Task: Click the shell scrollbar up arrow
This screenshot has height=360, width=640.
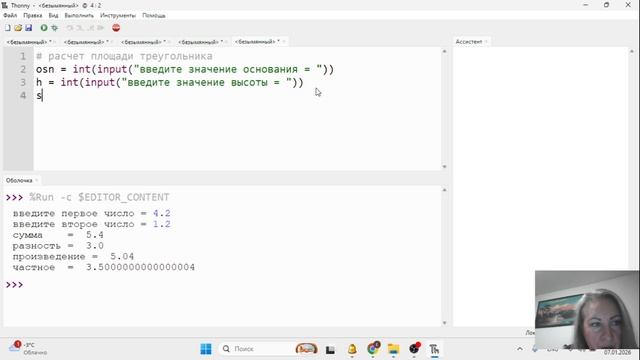Action: point(444,190)
